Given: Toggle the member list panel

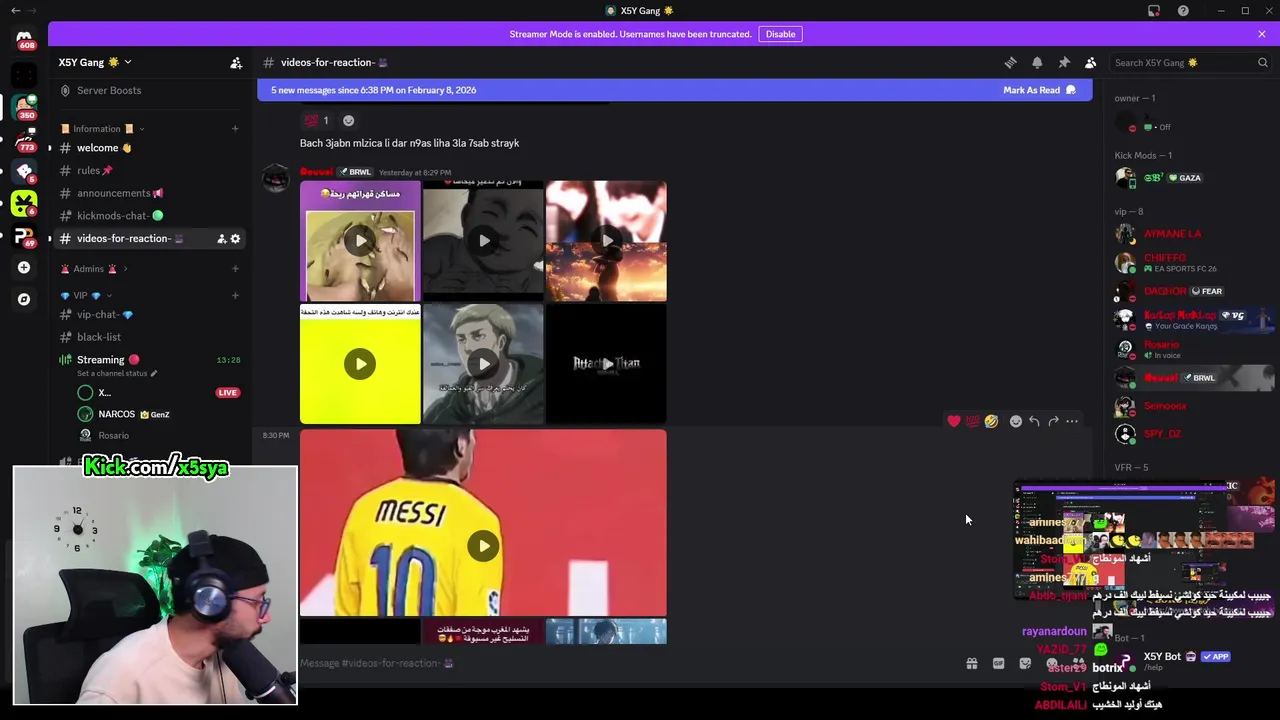Looking at the screenshot, I should (x=1091, y=62).
